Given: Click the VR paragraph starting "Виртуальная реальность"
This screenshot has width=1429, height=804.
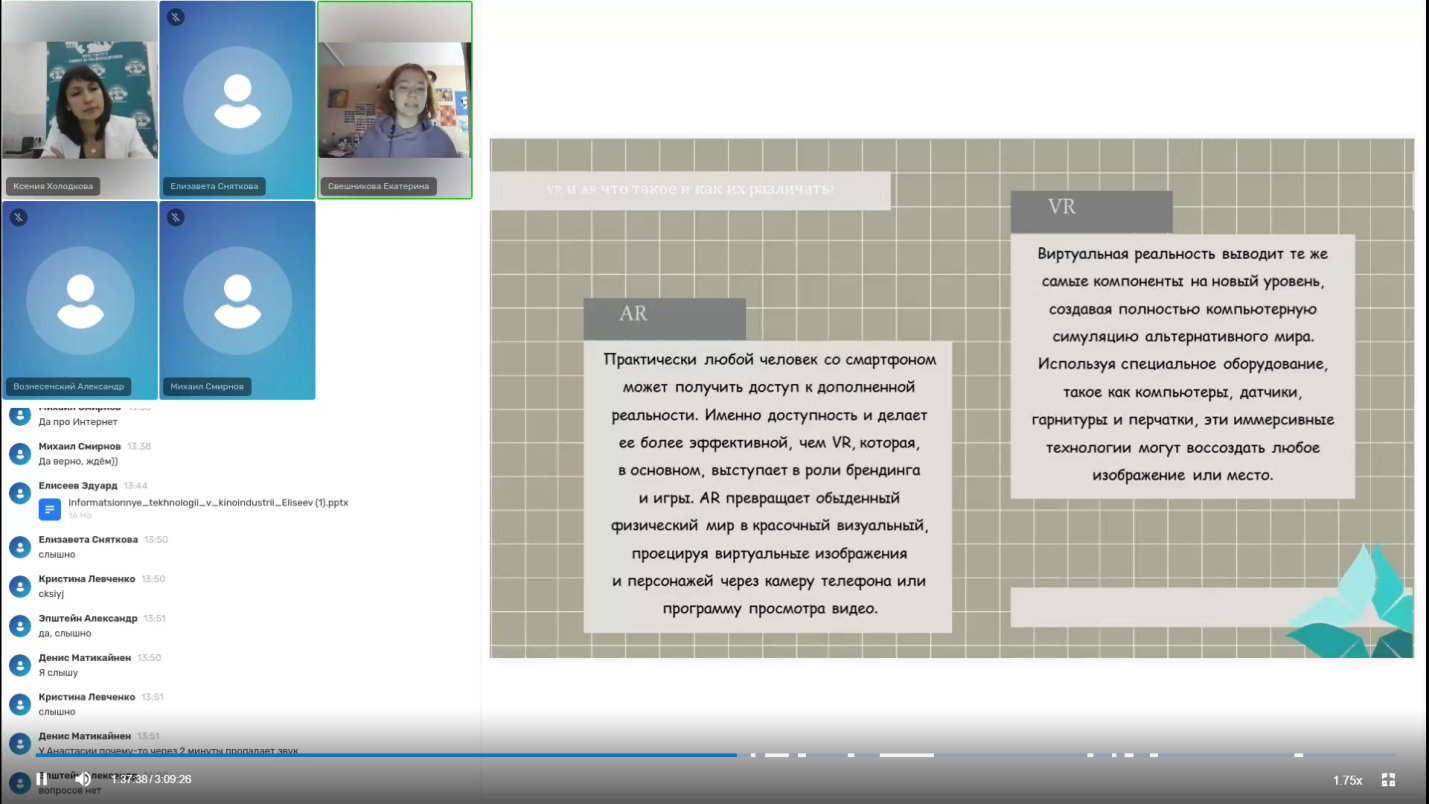Looking at the screenshot, I should point(1183,364).
